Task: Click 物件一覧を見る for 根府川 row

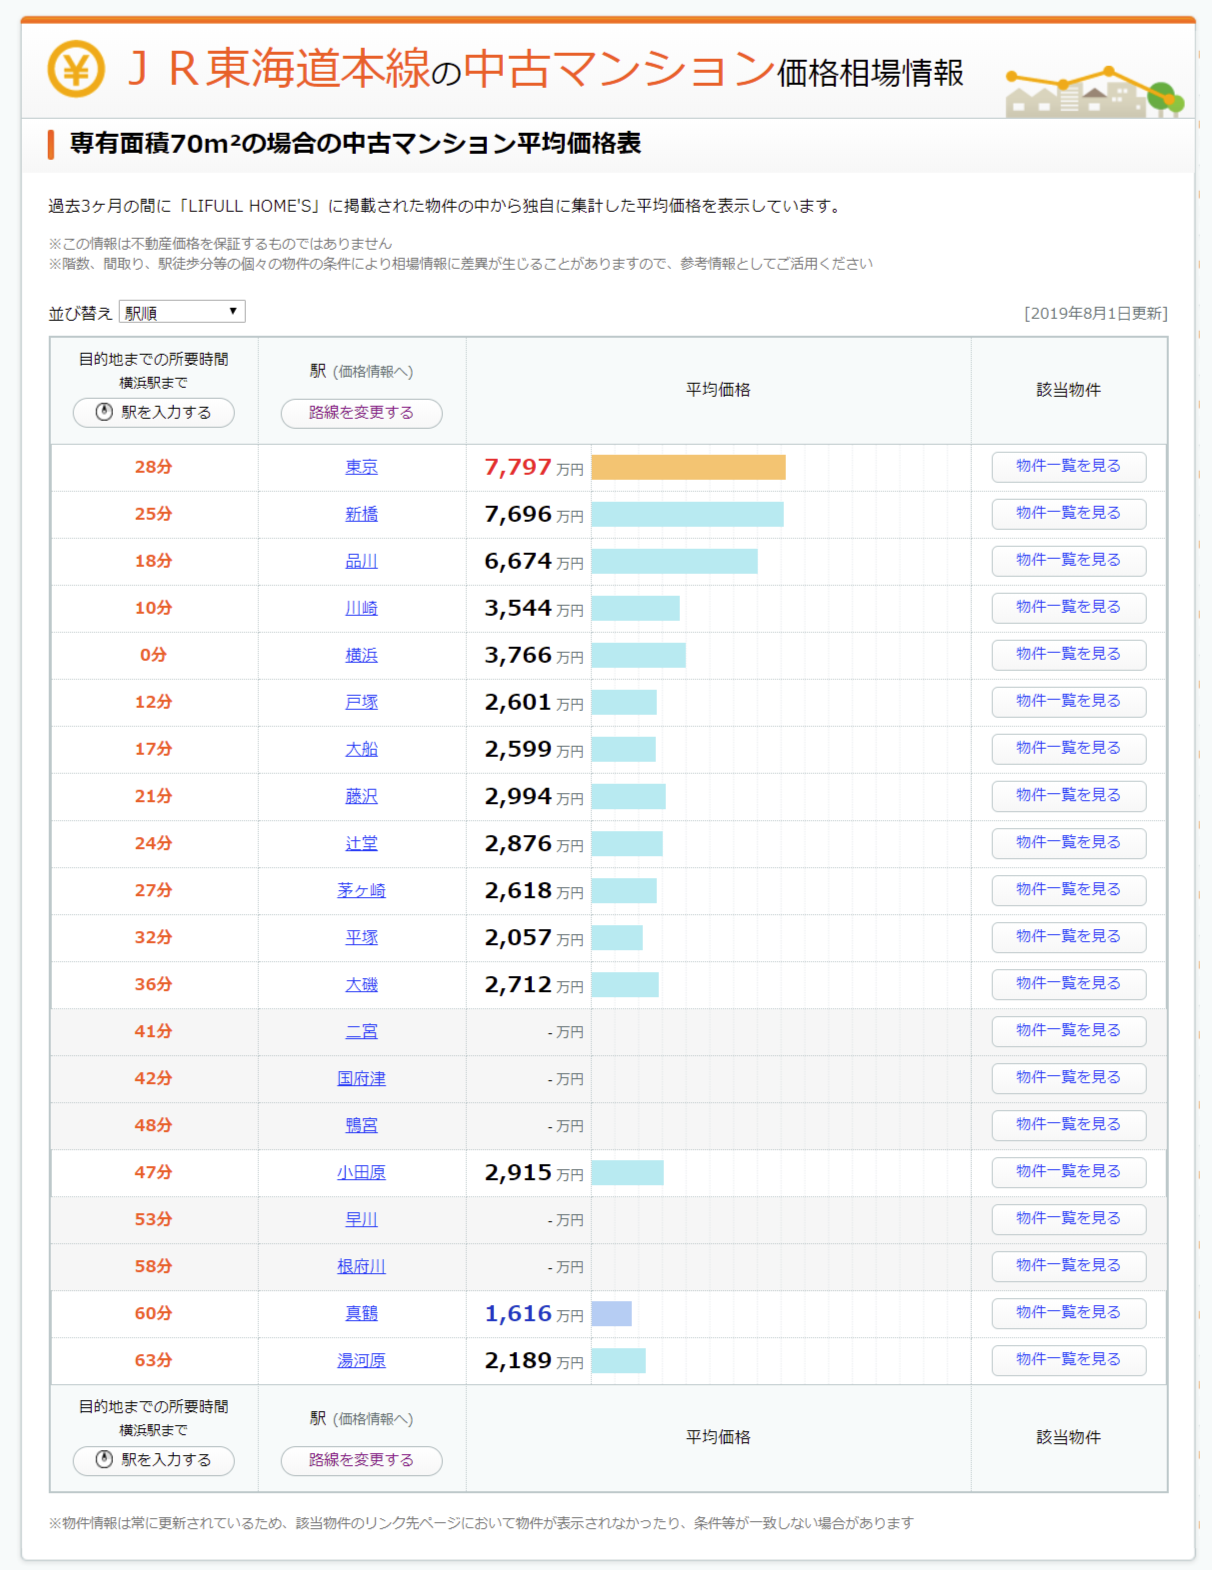Action: tap(1069, 1266)
